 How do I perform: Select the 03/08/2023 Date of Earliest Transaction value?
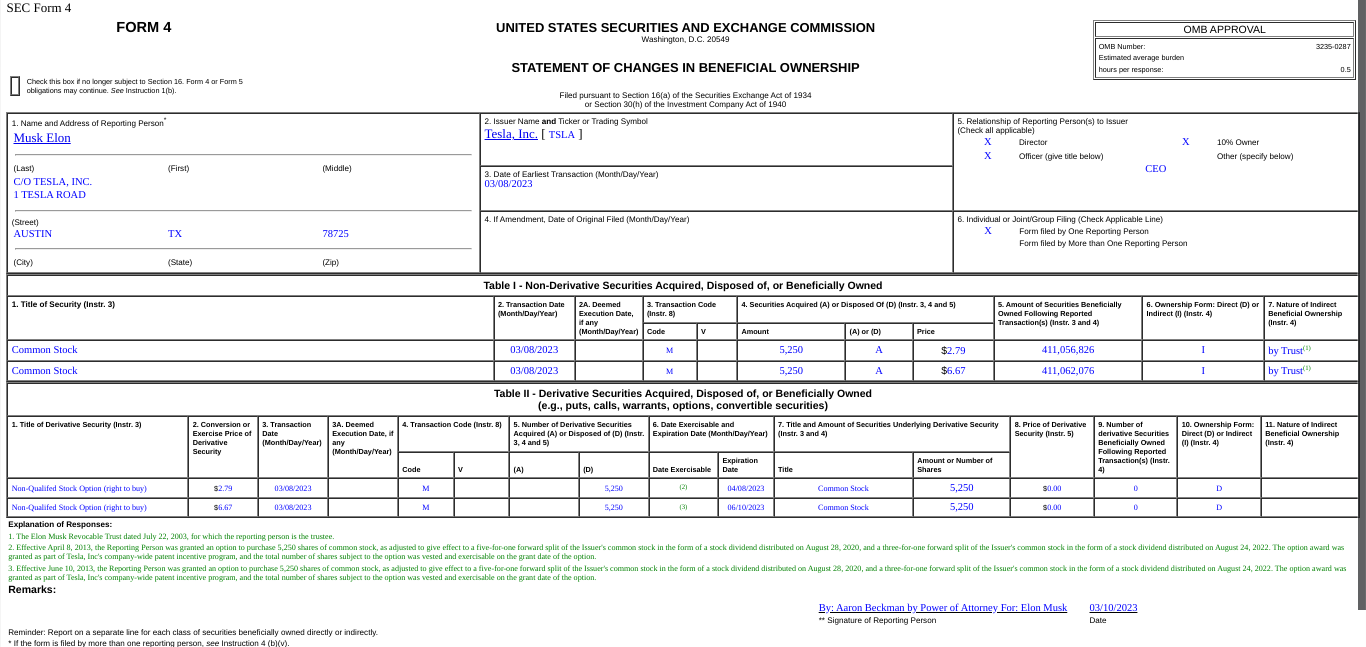point(508,184)
